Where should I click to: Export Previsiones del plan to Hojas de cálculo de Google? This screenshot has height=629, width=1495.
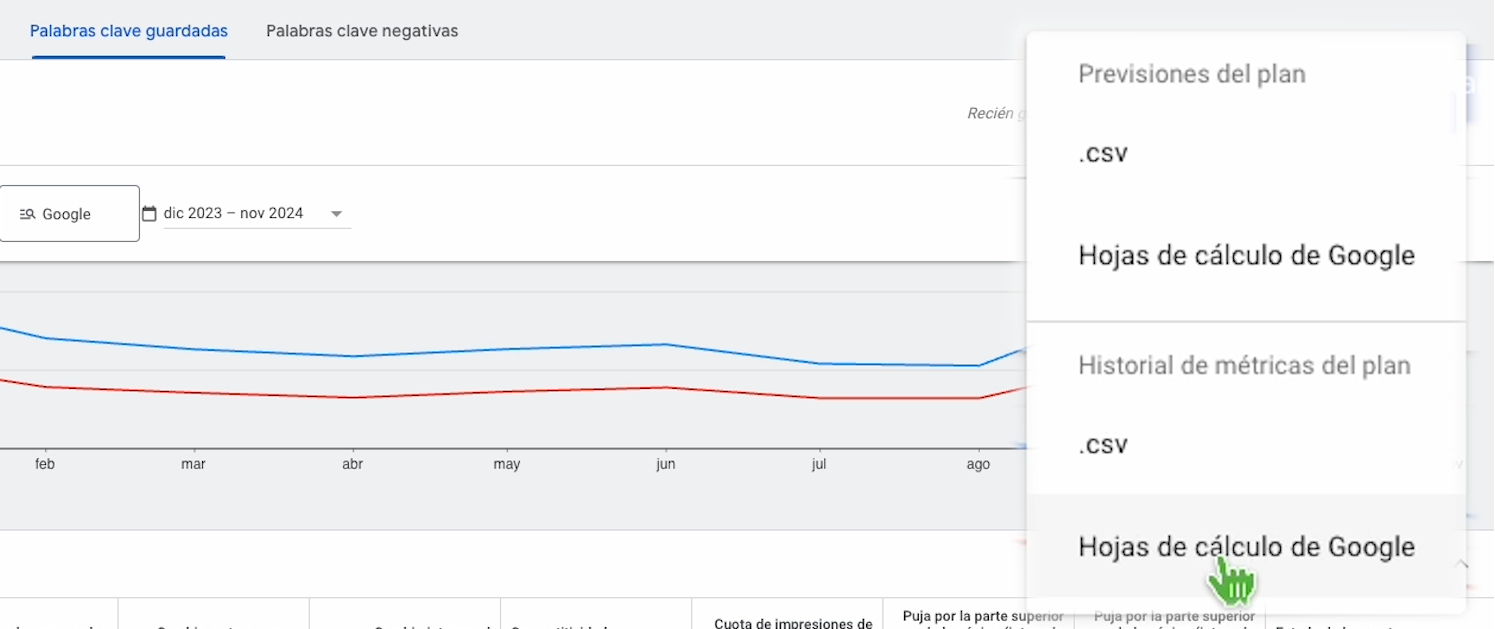coord(1246,256)
